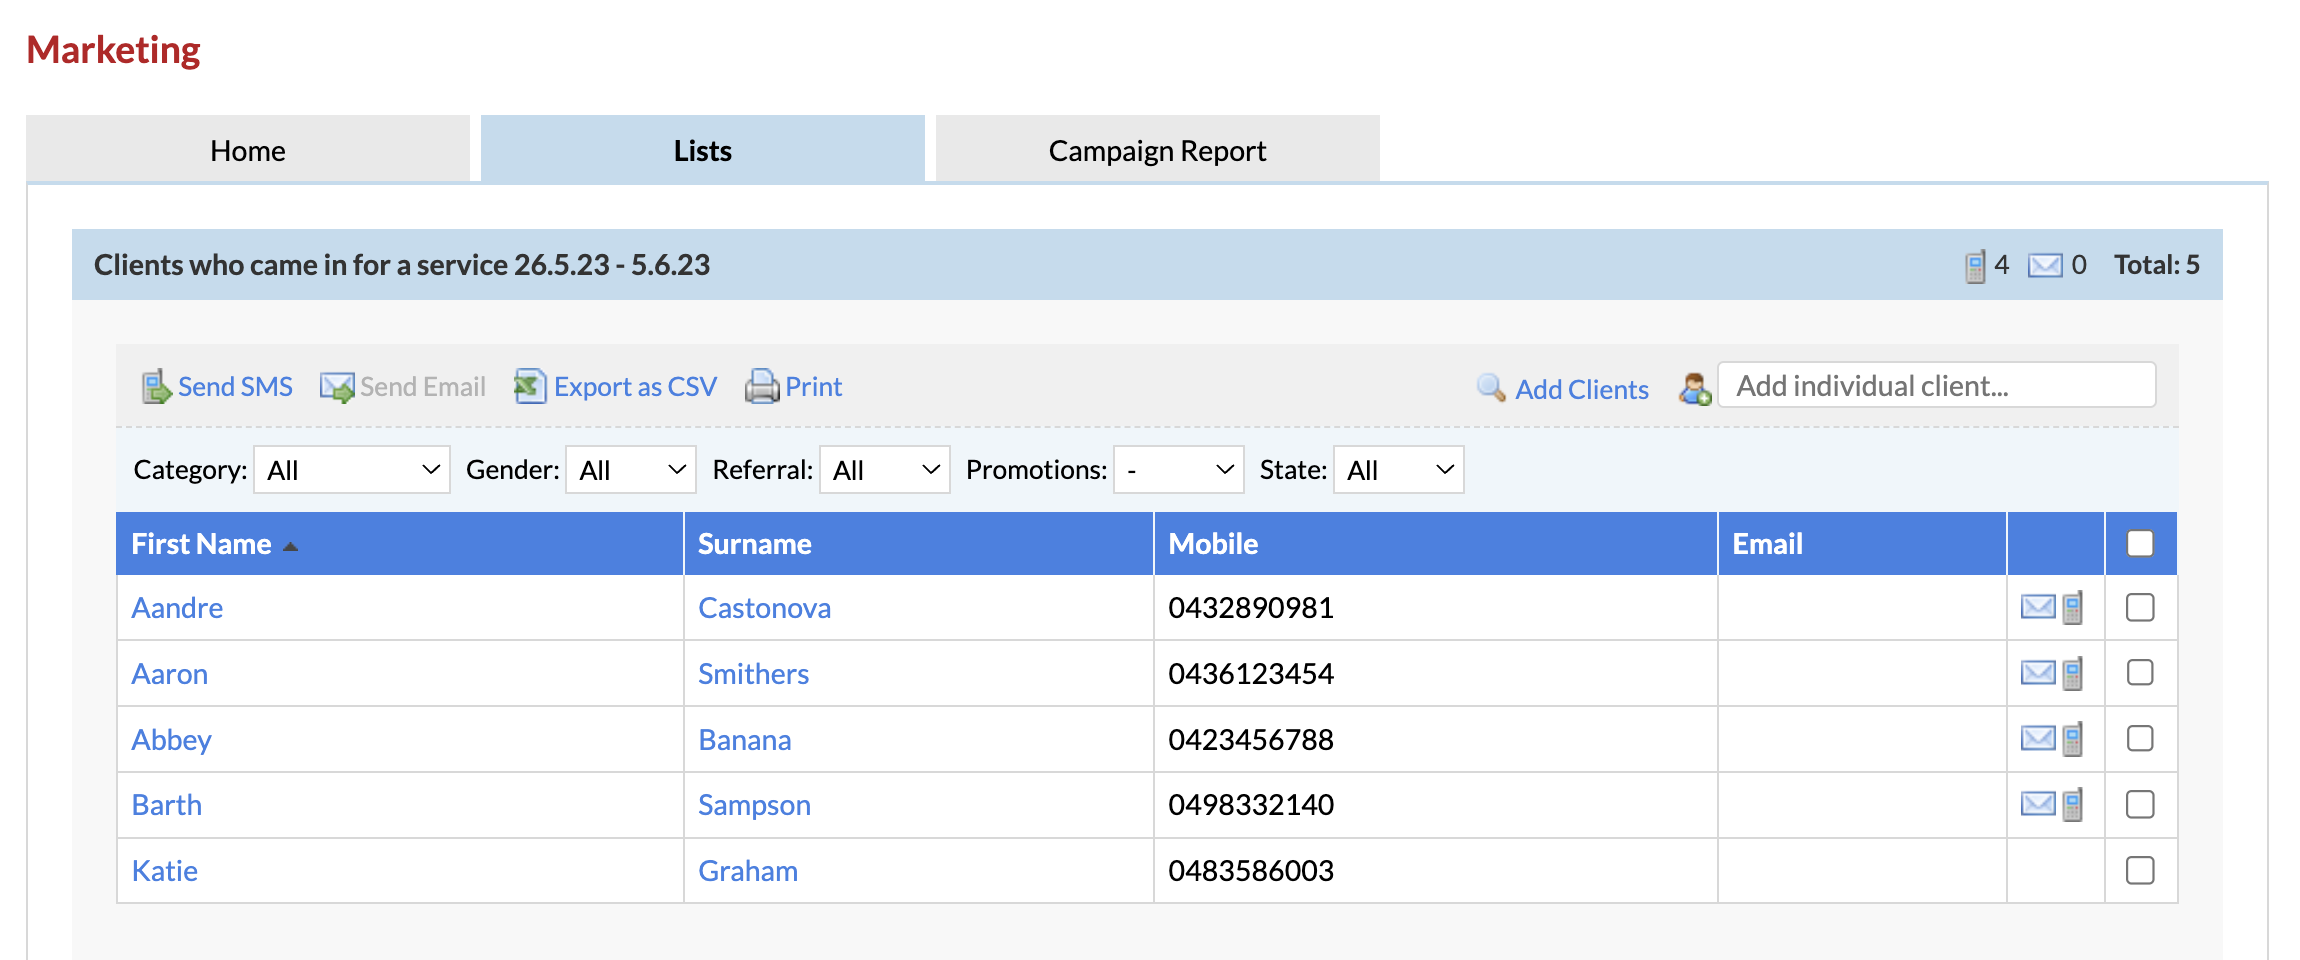
Task: Click the Add Clients magnifier icon
Action: (1491, 388)
